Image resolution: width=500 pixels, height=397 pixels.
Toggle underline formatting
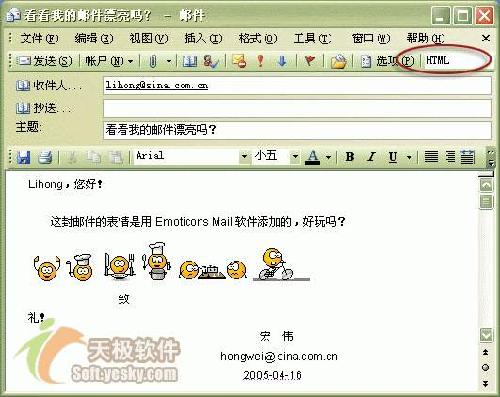[x=393, y=156]
